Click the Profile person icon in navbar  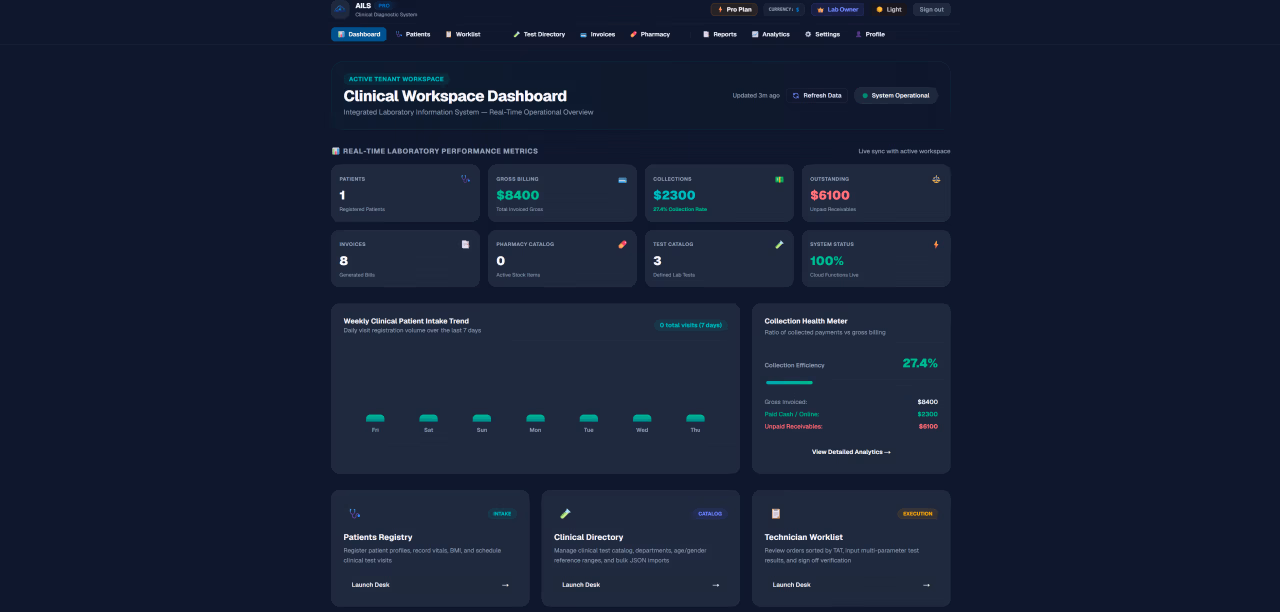coord(858,34)
